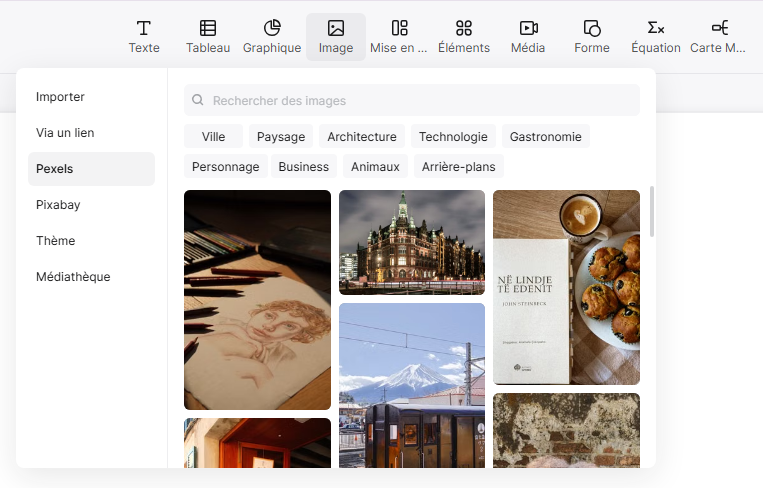Filter images by Gastronomie
763x488 pixels.
click(545, 137)
